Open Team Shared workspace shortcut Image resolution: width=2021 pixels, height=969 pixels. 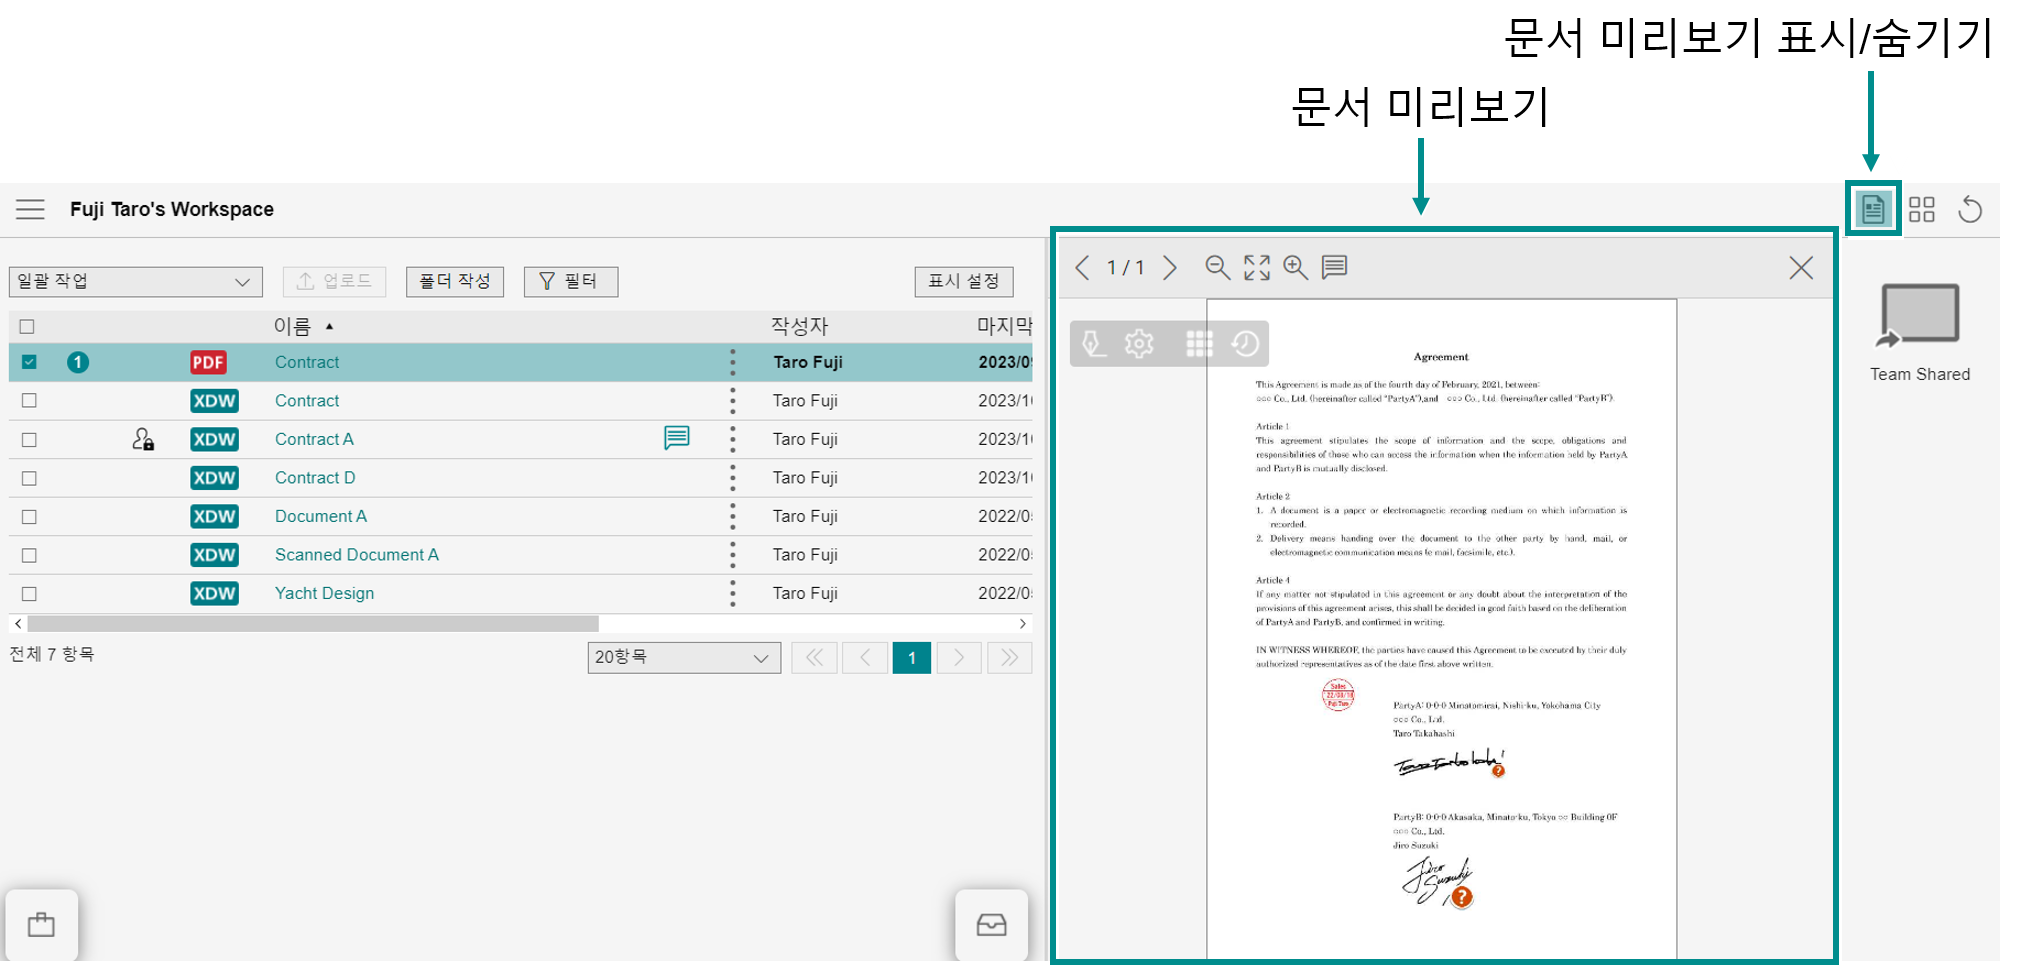(1919, 332)
